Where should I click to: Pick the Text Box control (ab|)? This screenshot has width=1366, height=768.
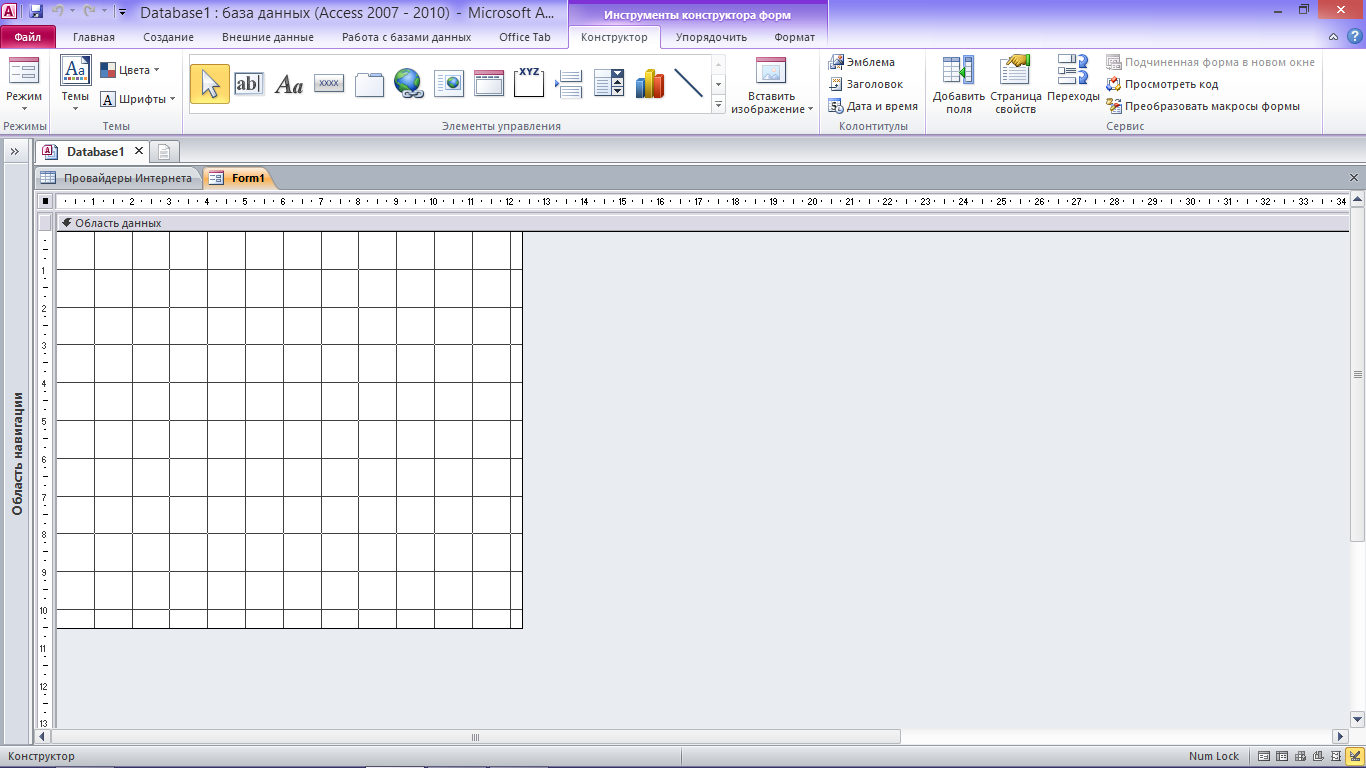pyautogui.click(x=248, y=84)
